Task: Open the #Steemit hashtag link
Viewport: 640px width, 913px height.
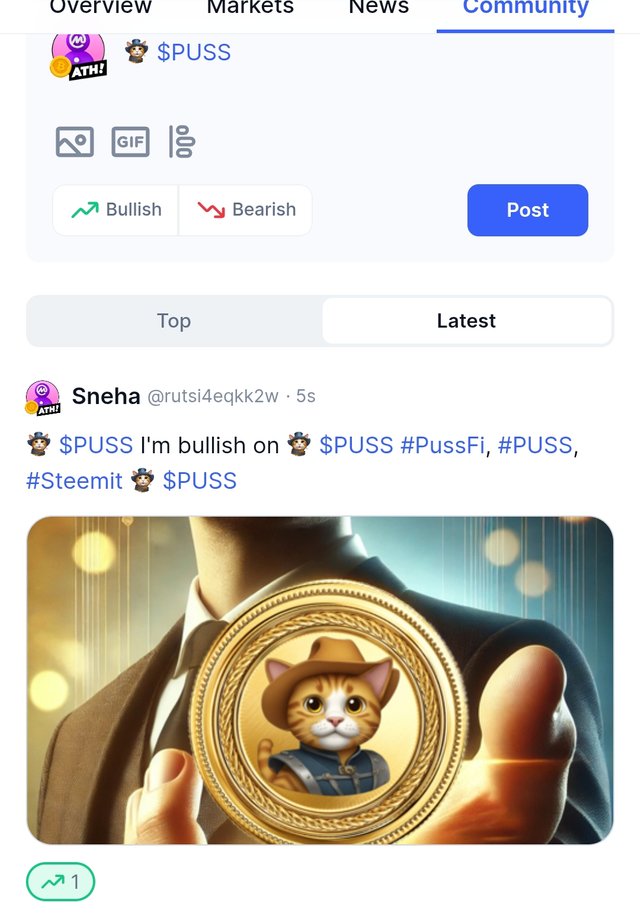Action: pos(75,481)
